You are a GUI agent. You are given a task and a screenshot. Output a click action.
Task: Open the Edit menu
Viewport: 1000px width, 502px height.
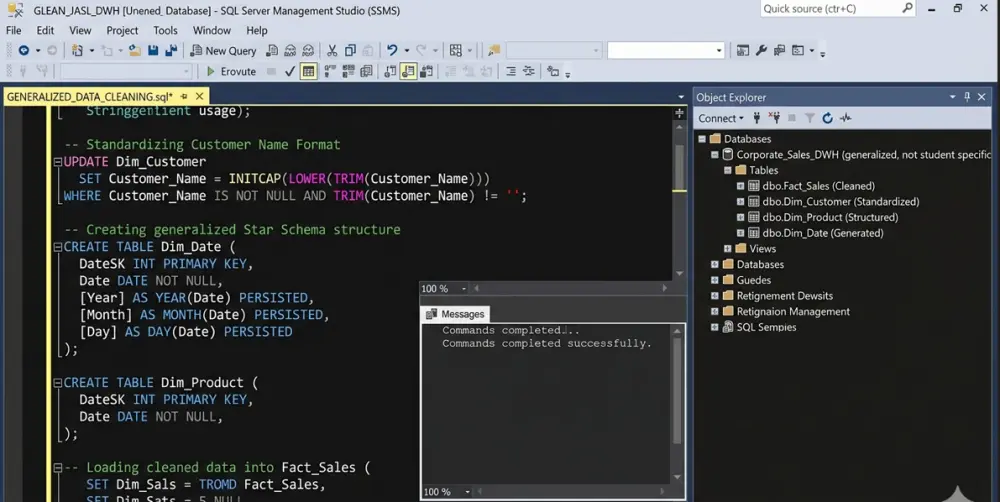tap(45, 30)
